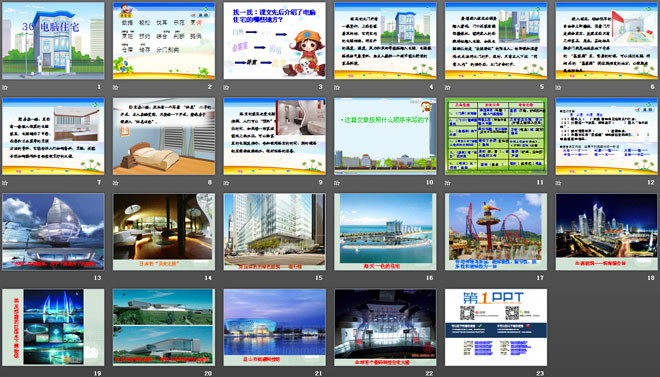Select slide 3 with cartoon girl in orange hat
Screen dimensions: 660x377
point(274,40)
